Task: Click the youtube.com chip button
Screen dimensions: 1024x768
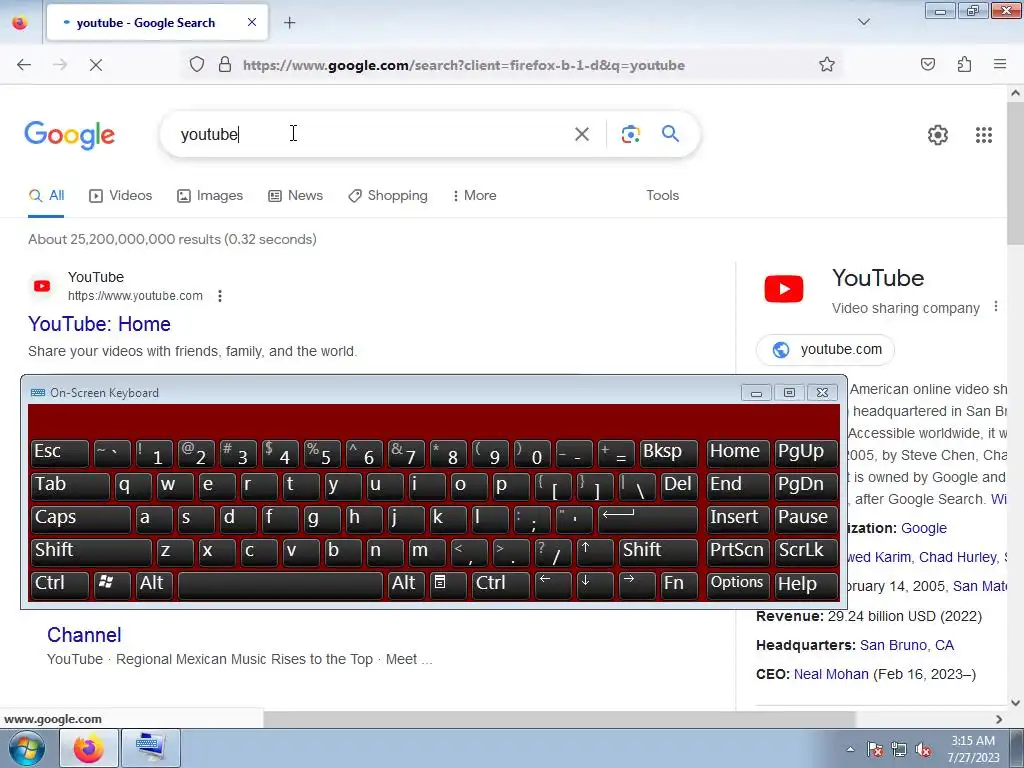Action: [x=825, y=349]
